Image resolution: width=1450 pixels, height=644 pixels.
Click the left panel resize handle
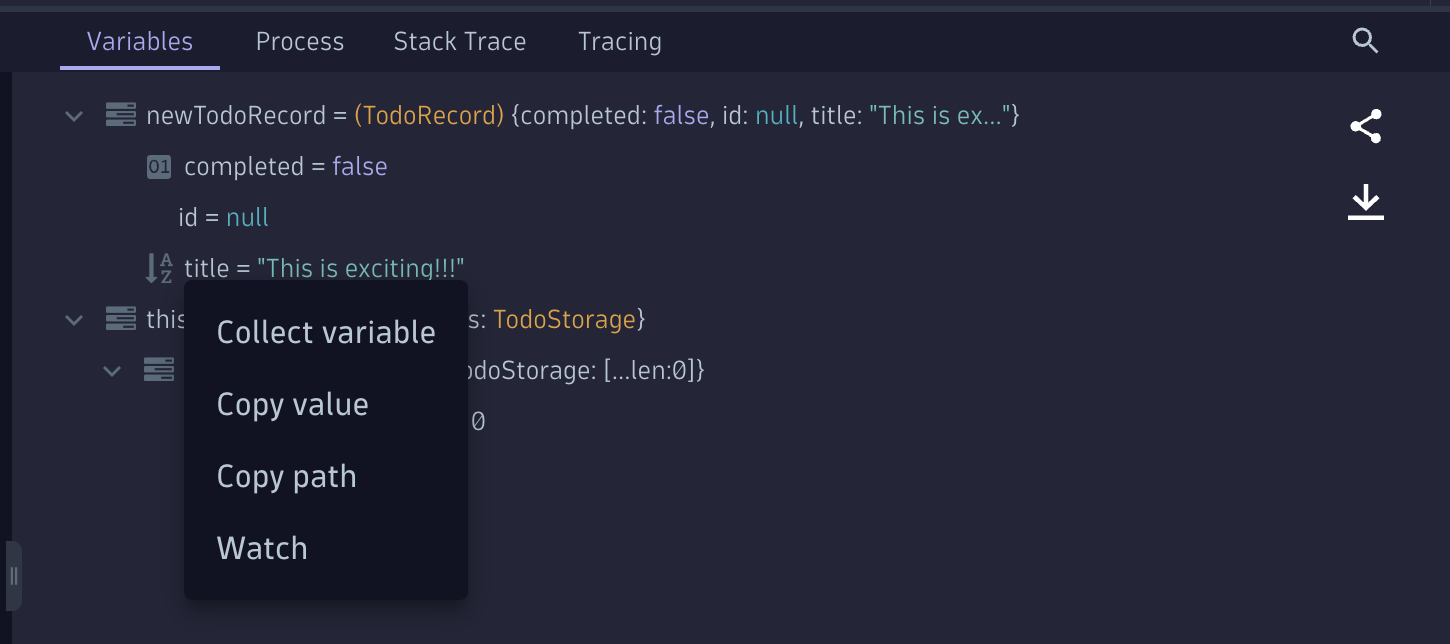pyautogui.click(x=14, y=576)
